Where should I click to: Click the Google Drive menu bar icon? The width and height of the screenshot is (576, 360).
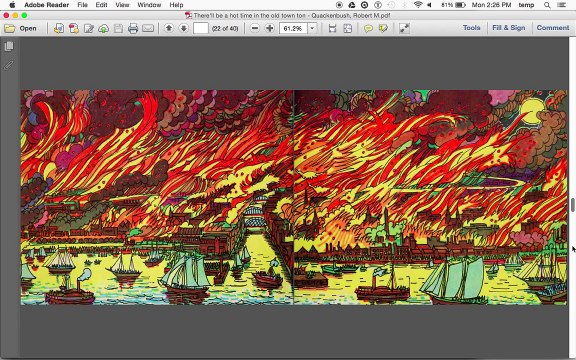pyautogui.click(x=352, y=5)
